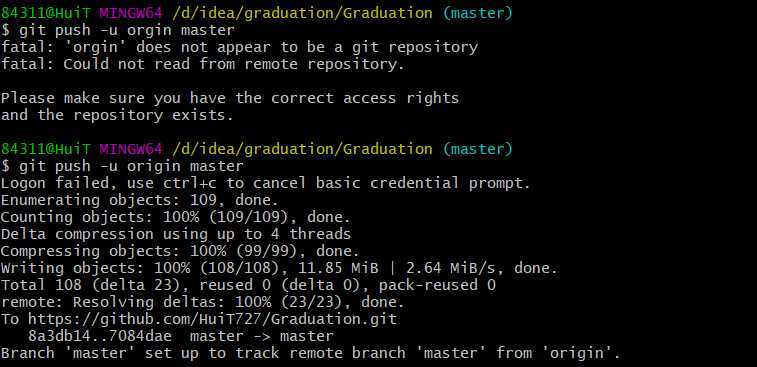Click the first cyan (master) branch indicator
This screenshot has height=367, width=757.
coord(477,13)
